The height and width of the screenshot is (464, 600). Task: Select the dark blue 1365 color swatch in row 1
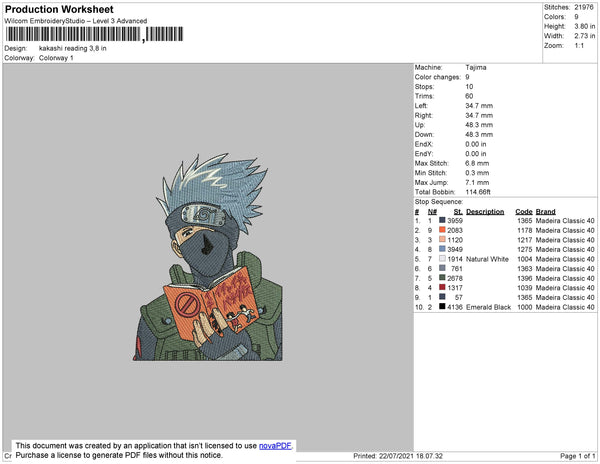coord(442,220)
